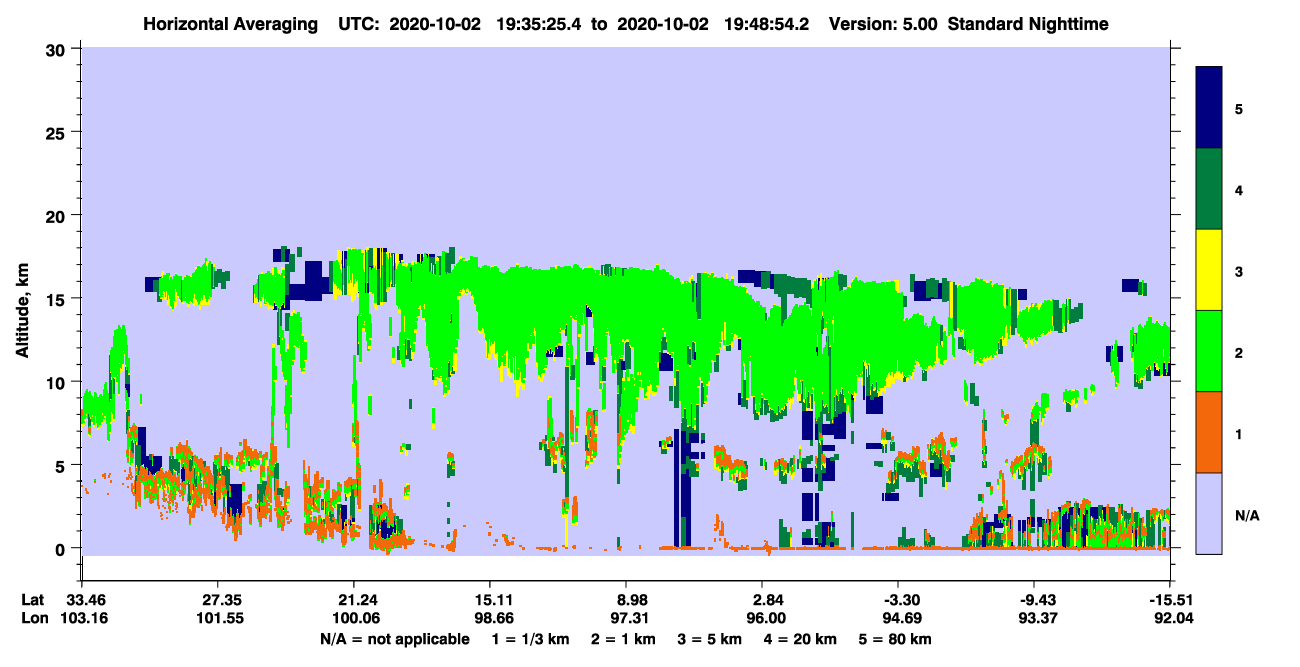The image size is (1300, 667).
Task: Click the "Version: 5.00" text
Action: (883, 23)
